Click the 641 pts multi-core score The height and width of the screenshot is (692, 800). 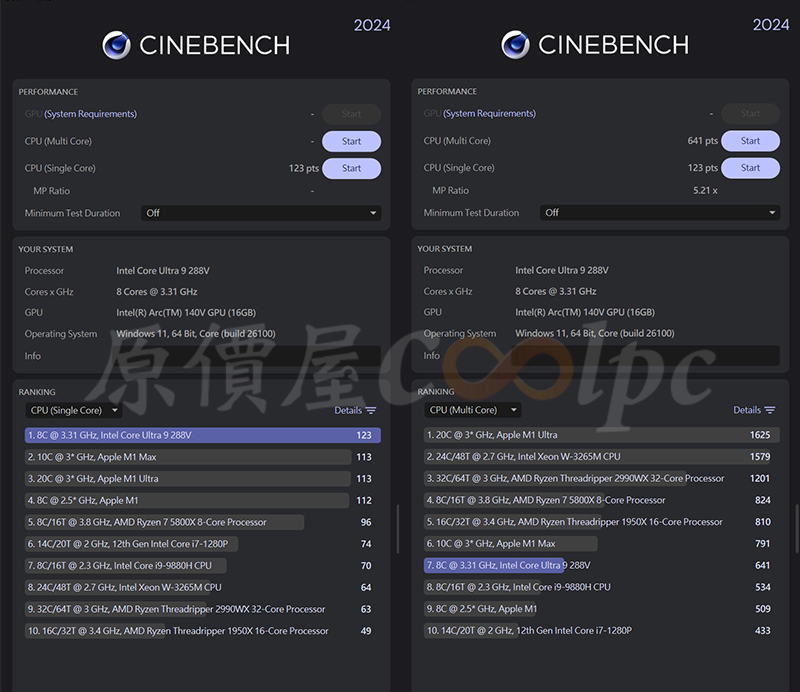[702, 141]
